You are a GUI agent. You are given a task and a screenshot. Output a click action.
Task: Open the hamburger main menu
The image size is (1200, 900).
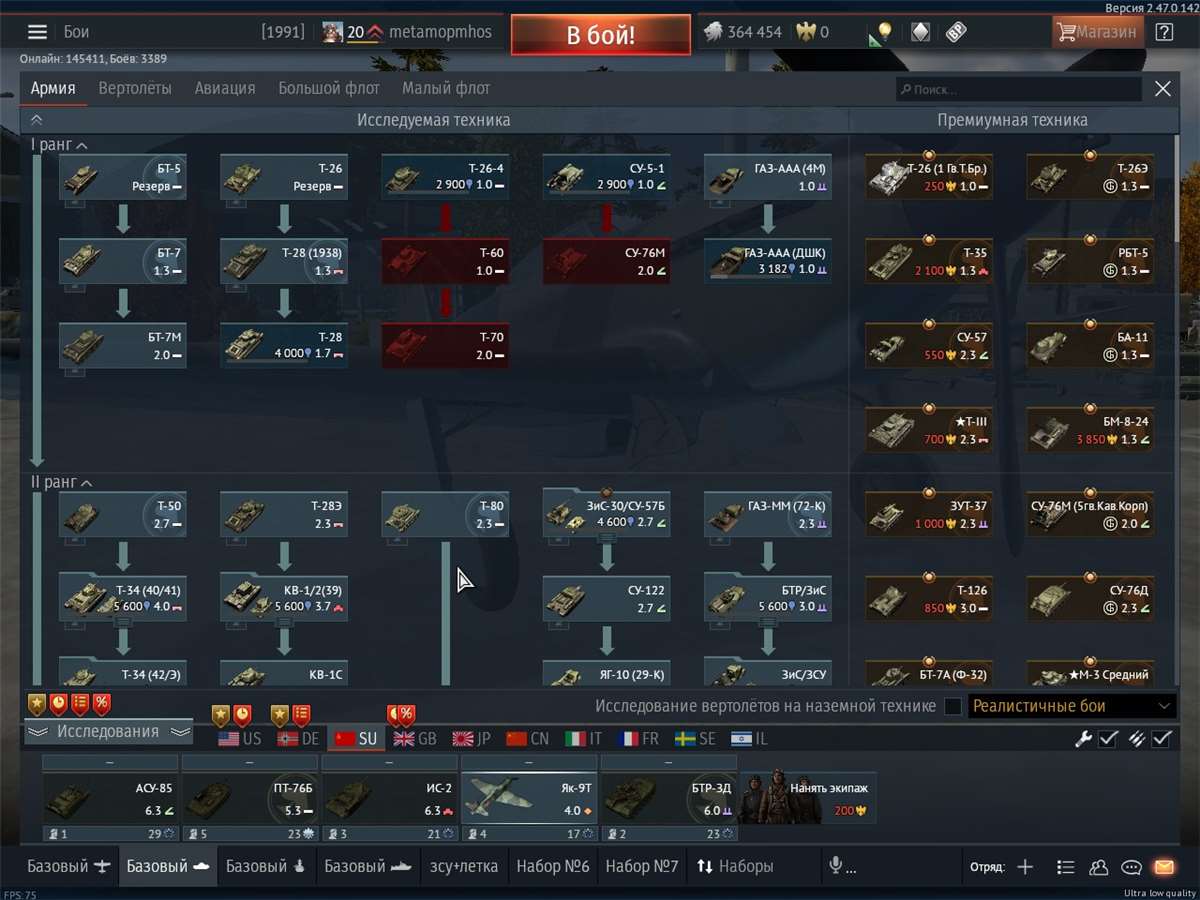click(37, 32)
